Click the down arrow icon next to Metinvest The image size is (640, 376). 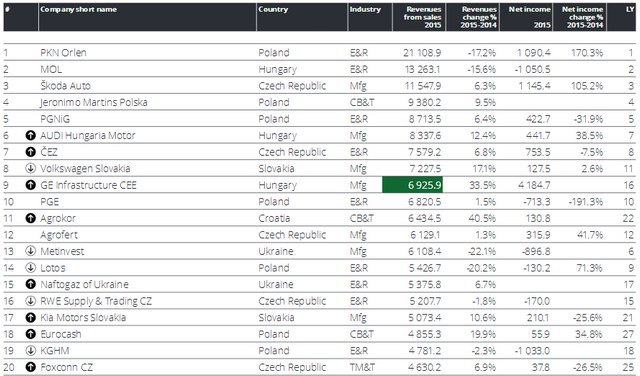point(30,251)
